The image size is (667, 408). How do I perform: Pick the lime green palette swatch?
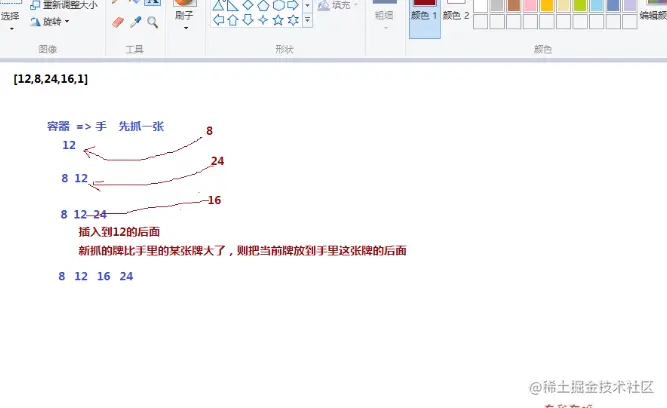(x=580, y=5)
